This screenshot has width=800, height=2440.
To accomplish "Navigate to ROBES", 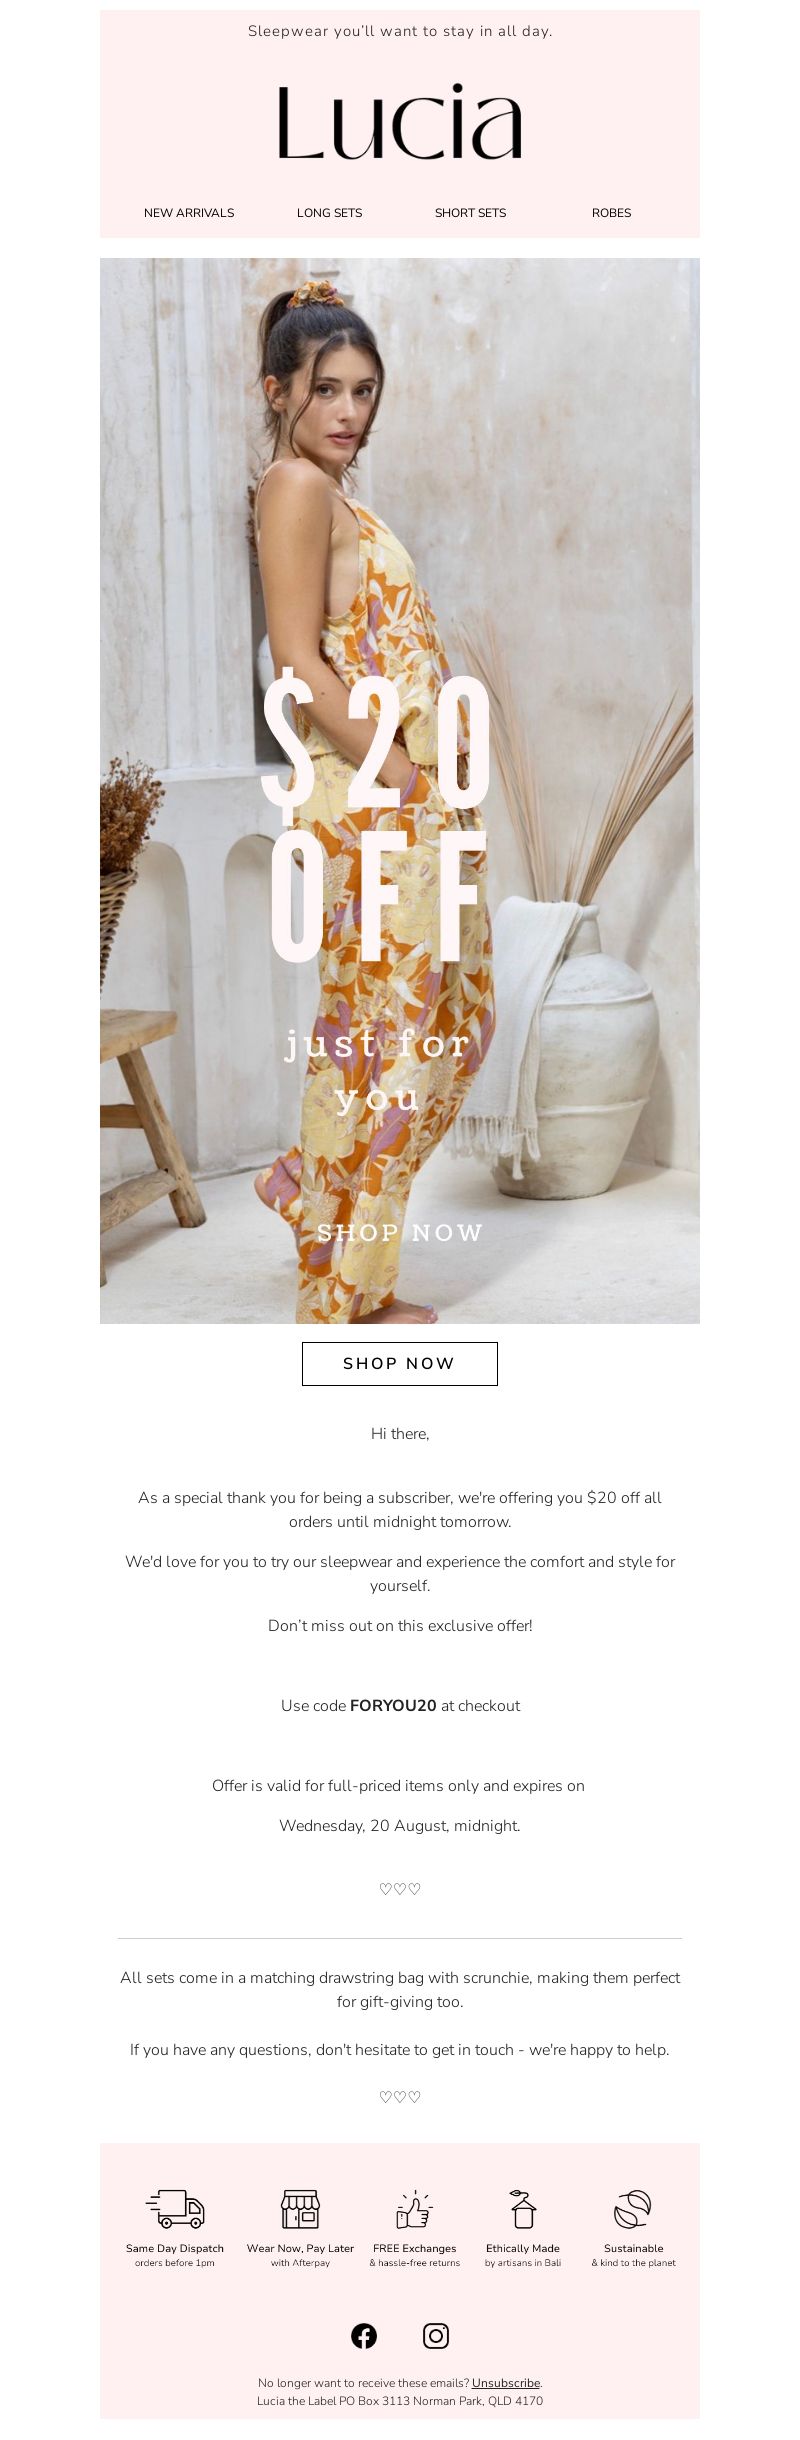I will (x=611, y=213).
